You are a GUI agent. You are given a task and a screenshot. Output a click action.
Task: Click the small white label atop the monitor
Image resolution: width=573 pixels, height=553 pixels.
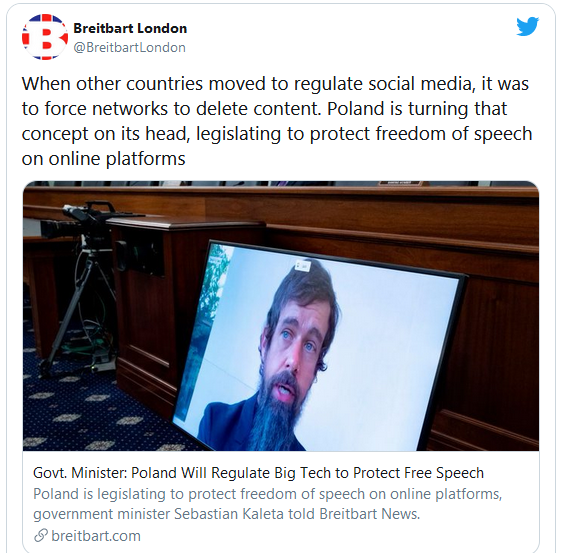click(x=303, y=266)
